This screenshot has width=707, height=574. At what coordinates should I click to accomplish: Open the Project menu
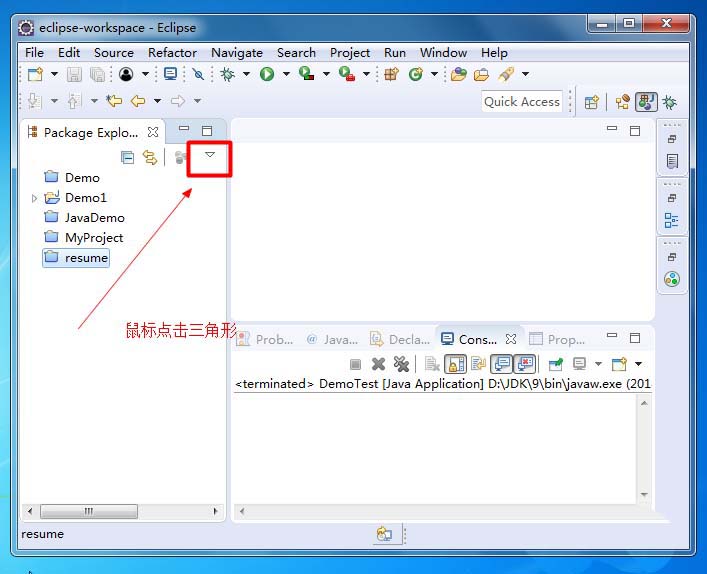point(349,53)
